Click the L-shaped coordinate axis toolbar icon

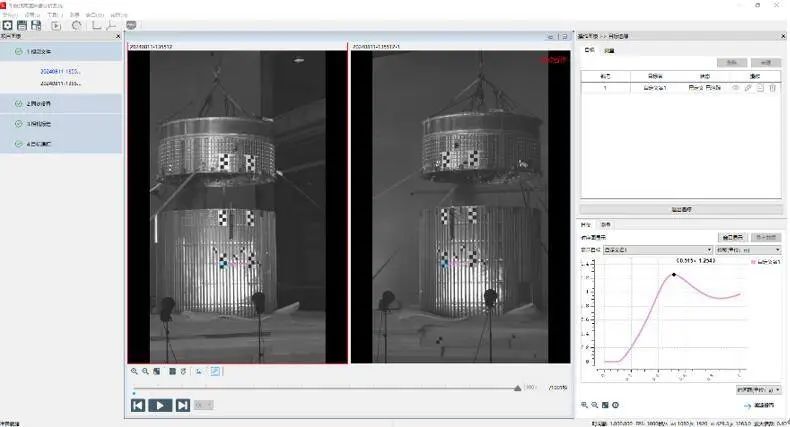pos(96,25)
